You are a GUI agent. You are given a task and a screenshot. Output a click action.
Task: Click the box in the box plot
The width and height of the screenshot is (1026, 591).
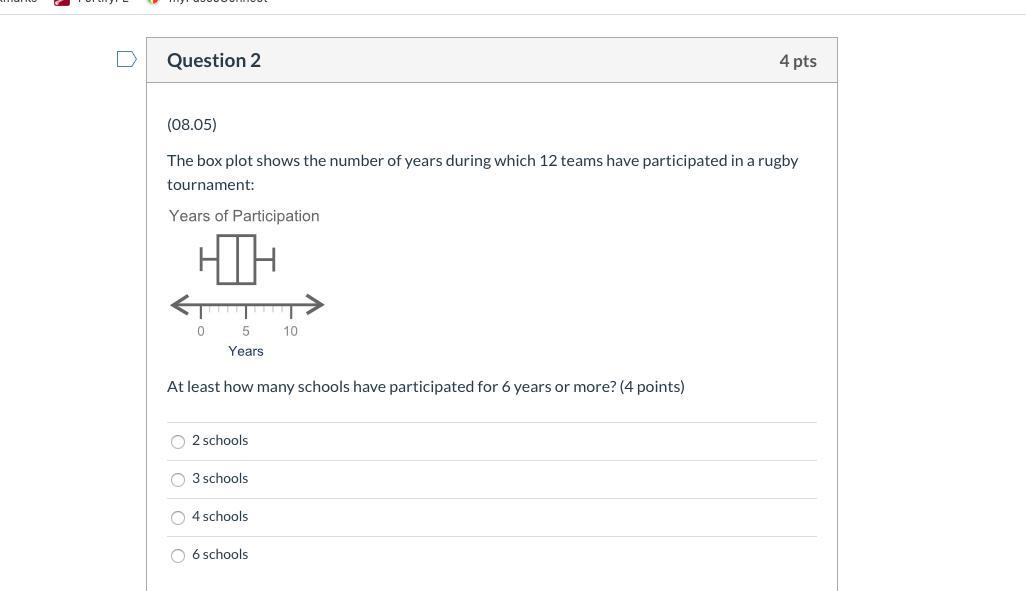click(x=237, y=260)
